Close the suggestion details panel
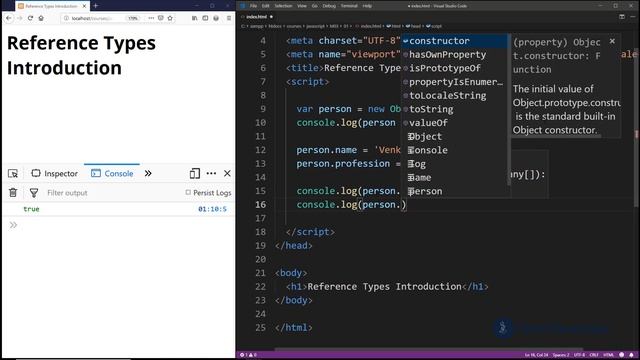Viewport: 640px width, 360px height. point(612,41)
